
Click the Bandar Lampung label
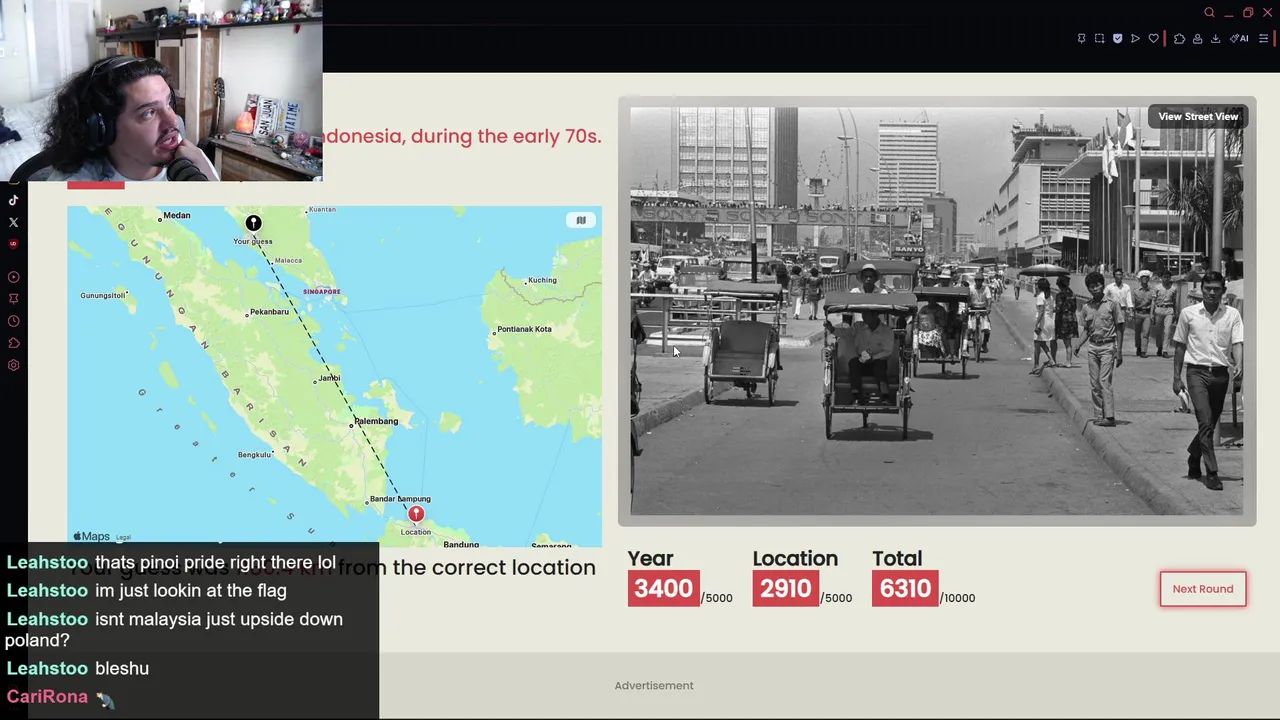(400, 499)
